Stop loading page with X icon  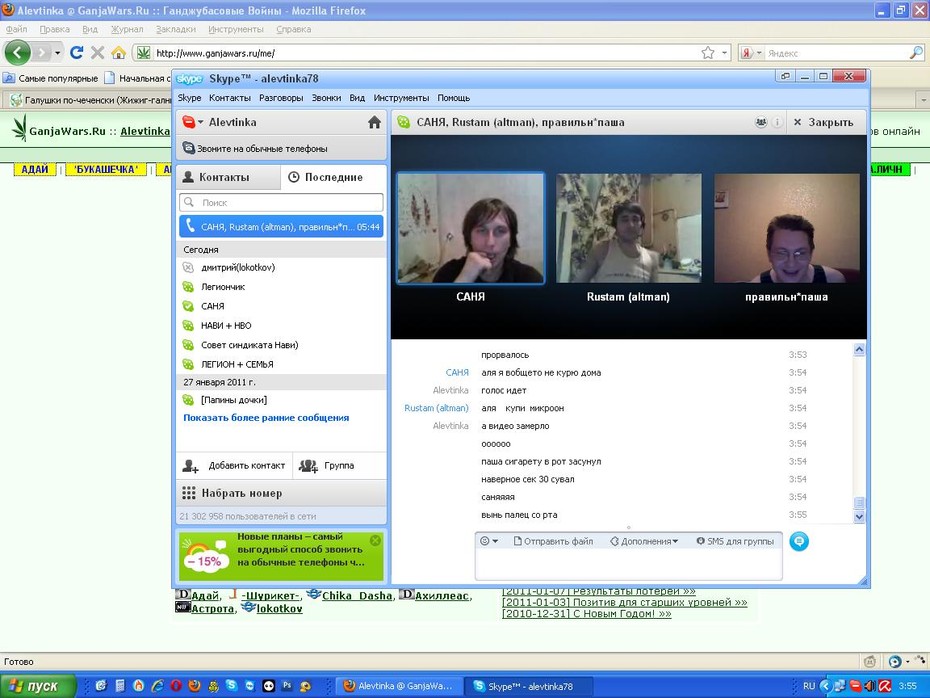point(97,53)
